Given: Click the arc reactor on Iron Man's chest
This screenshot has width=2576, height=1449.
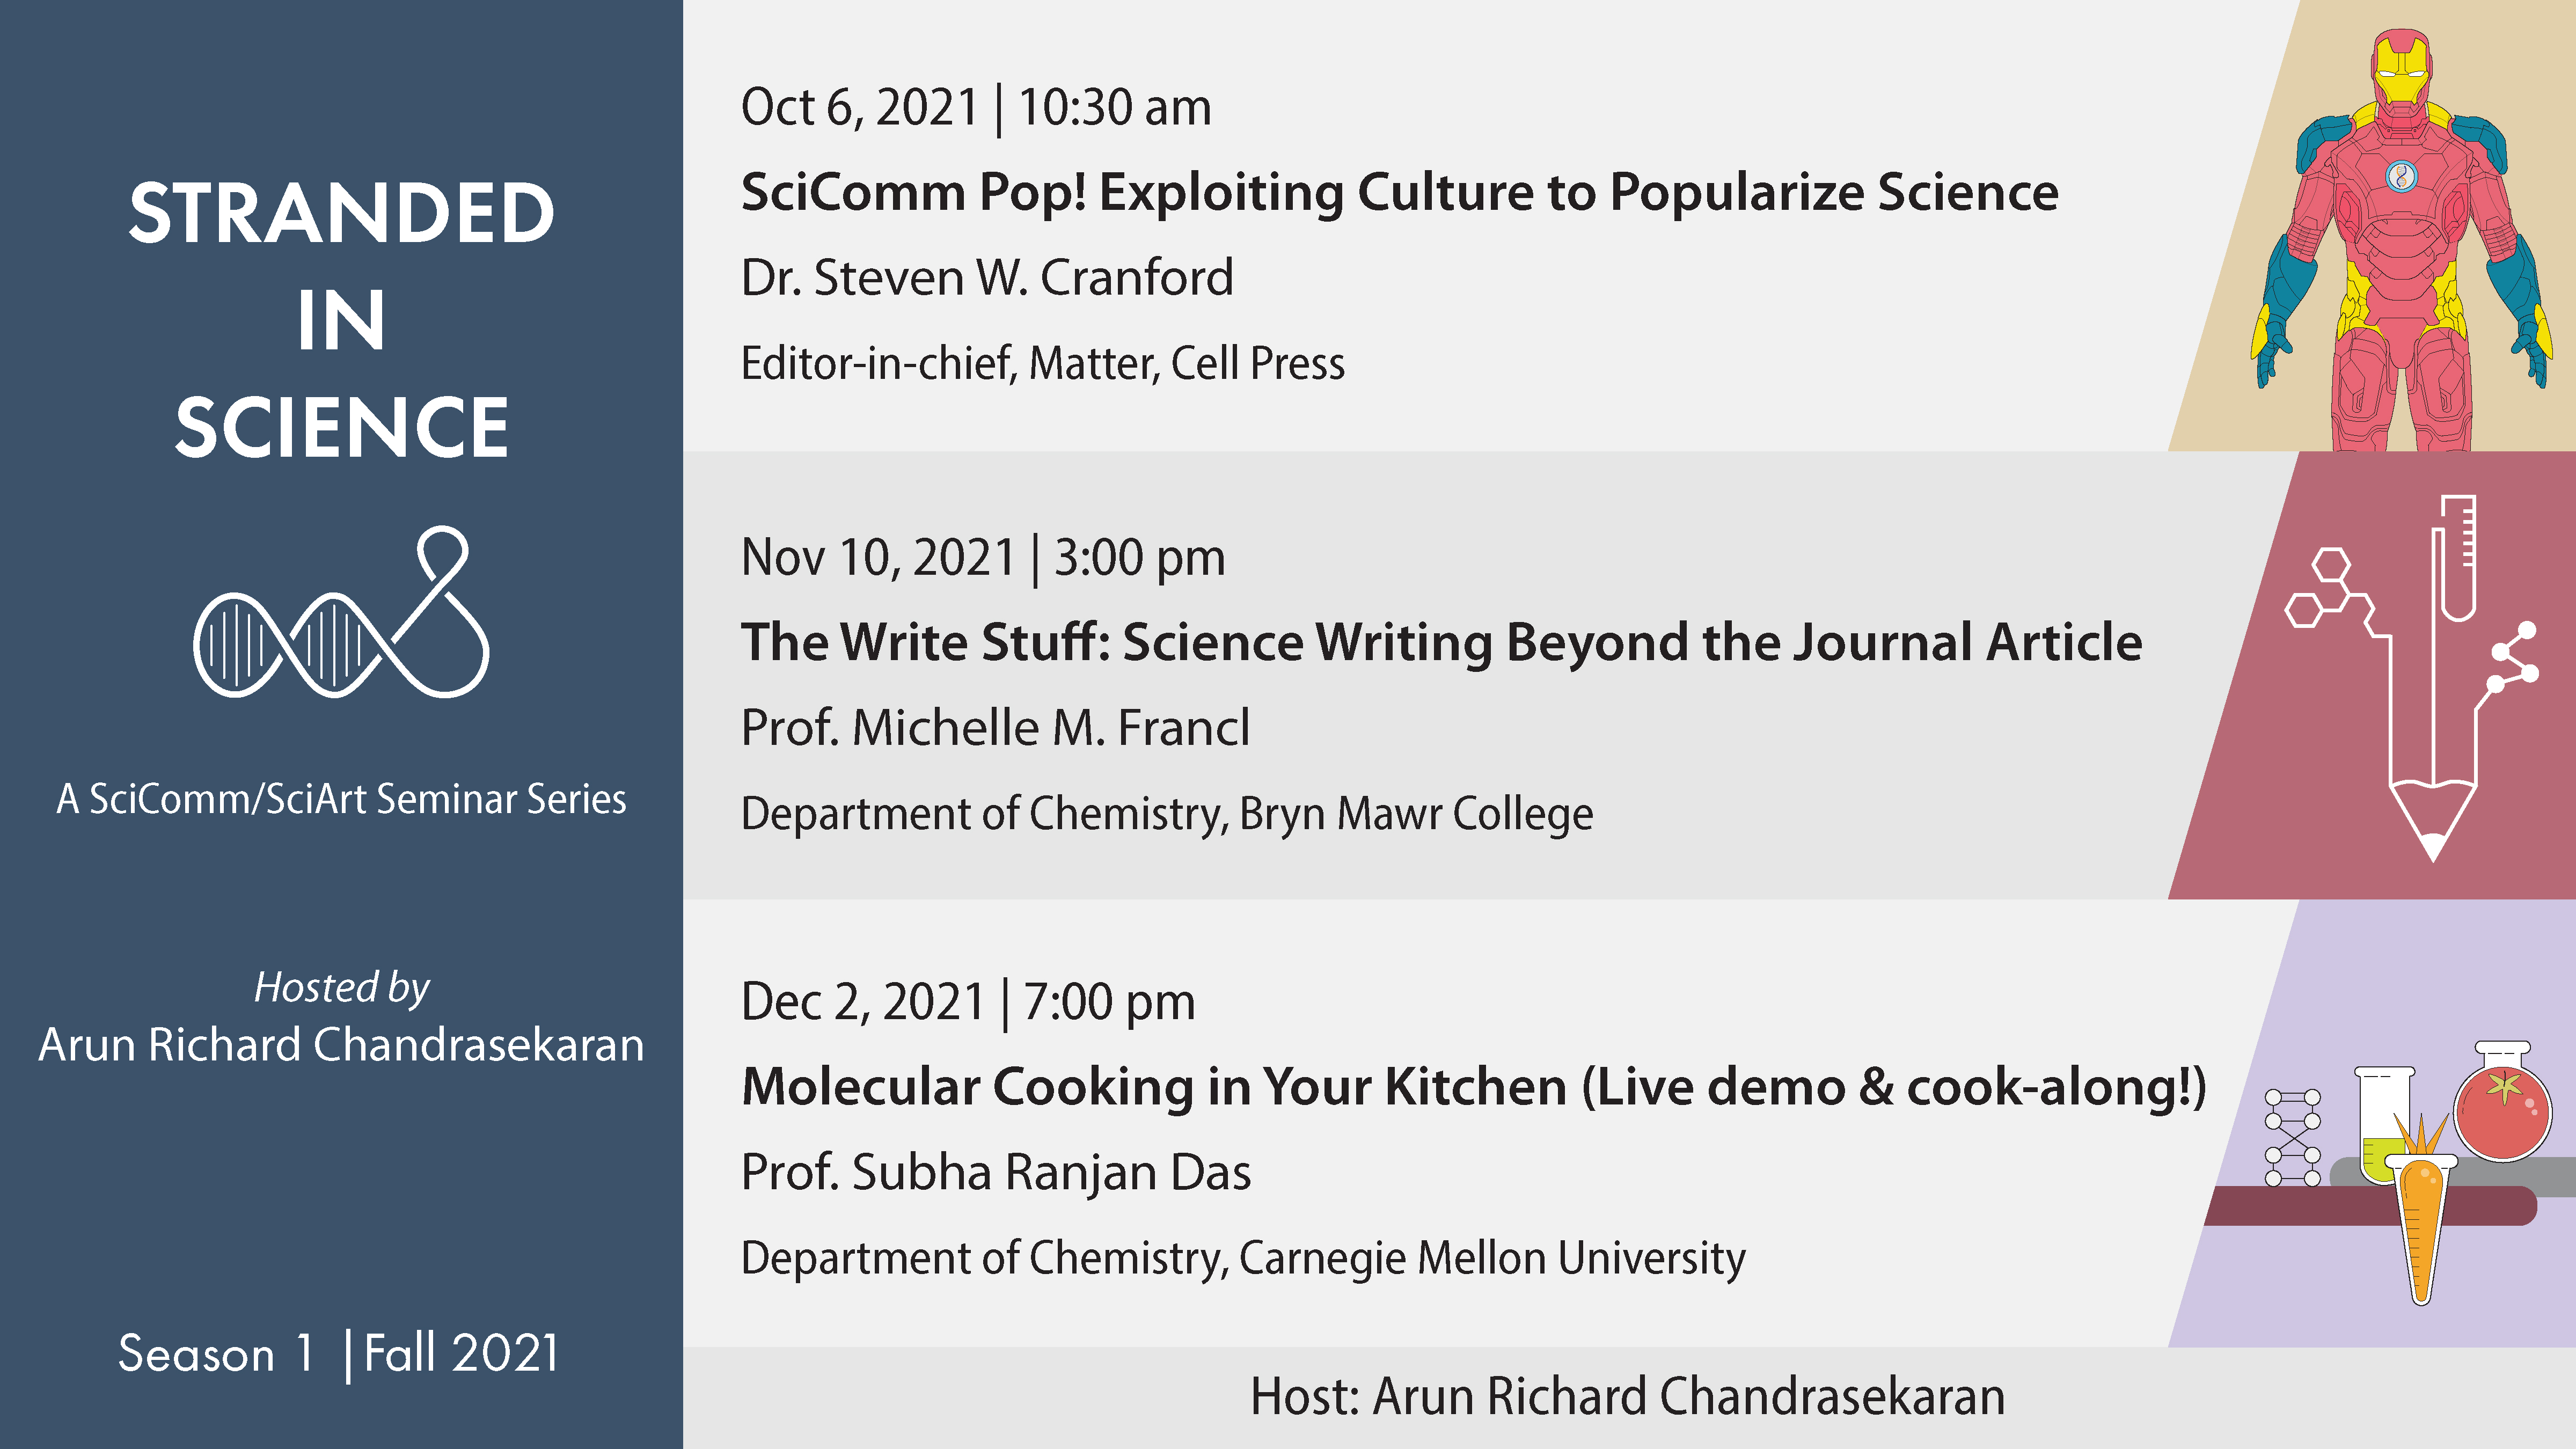Looking at the screenshot, I should click(x=2400, y=177).
